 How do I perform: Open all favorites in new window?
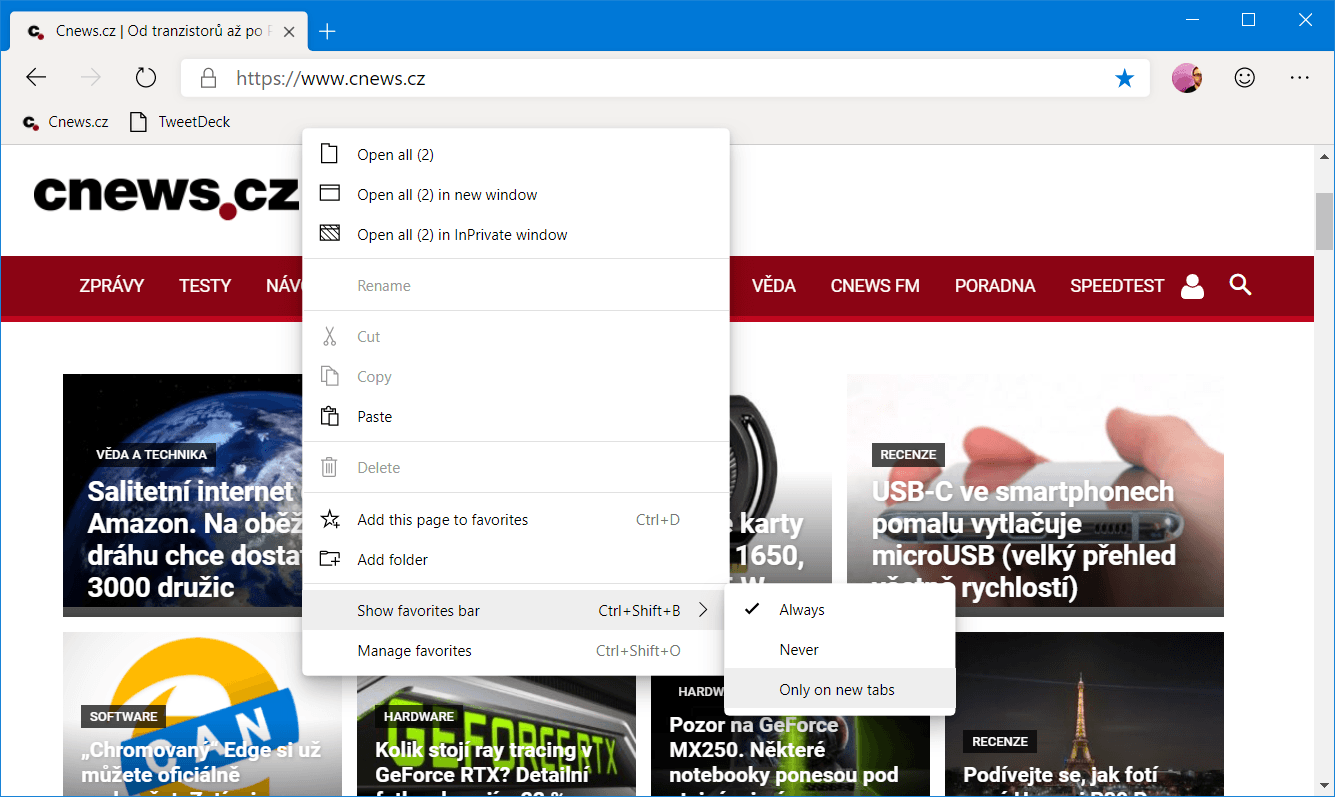point(447,194)
